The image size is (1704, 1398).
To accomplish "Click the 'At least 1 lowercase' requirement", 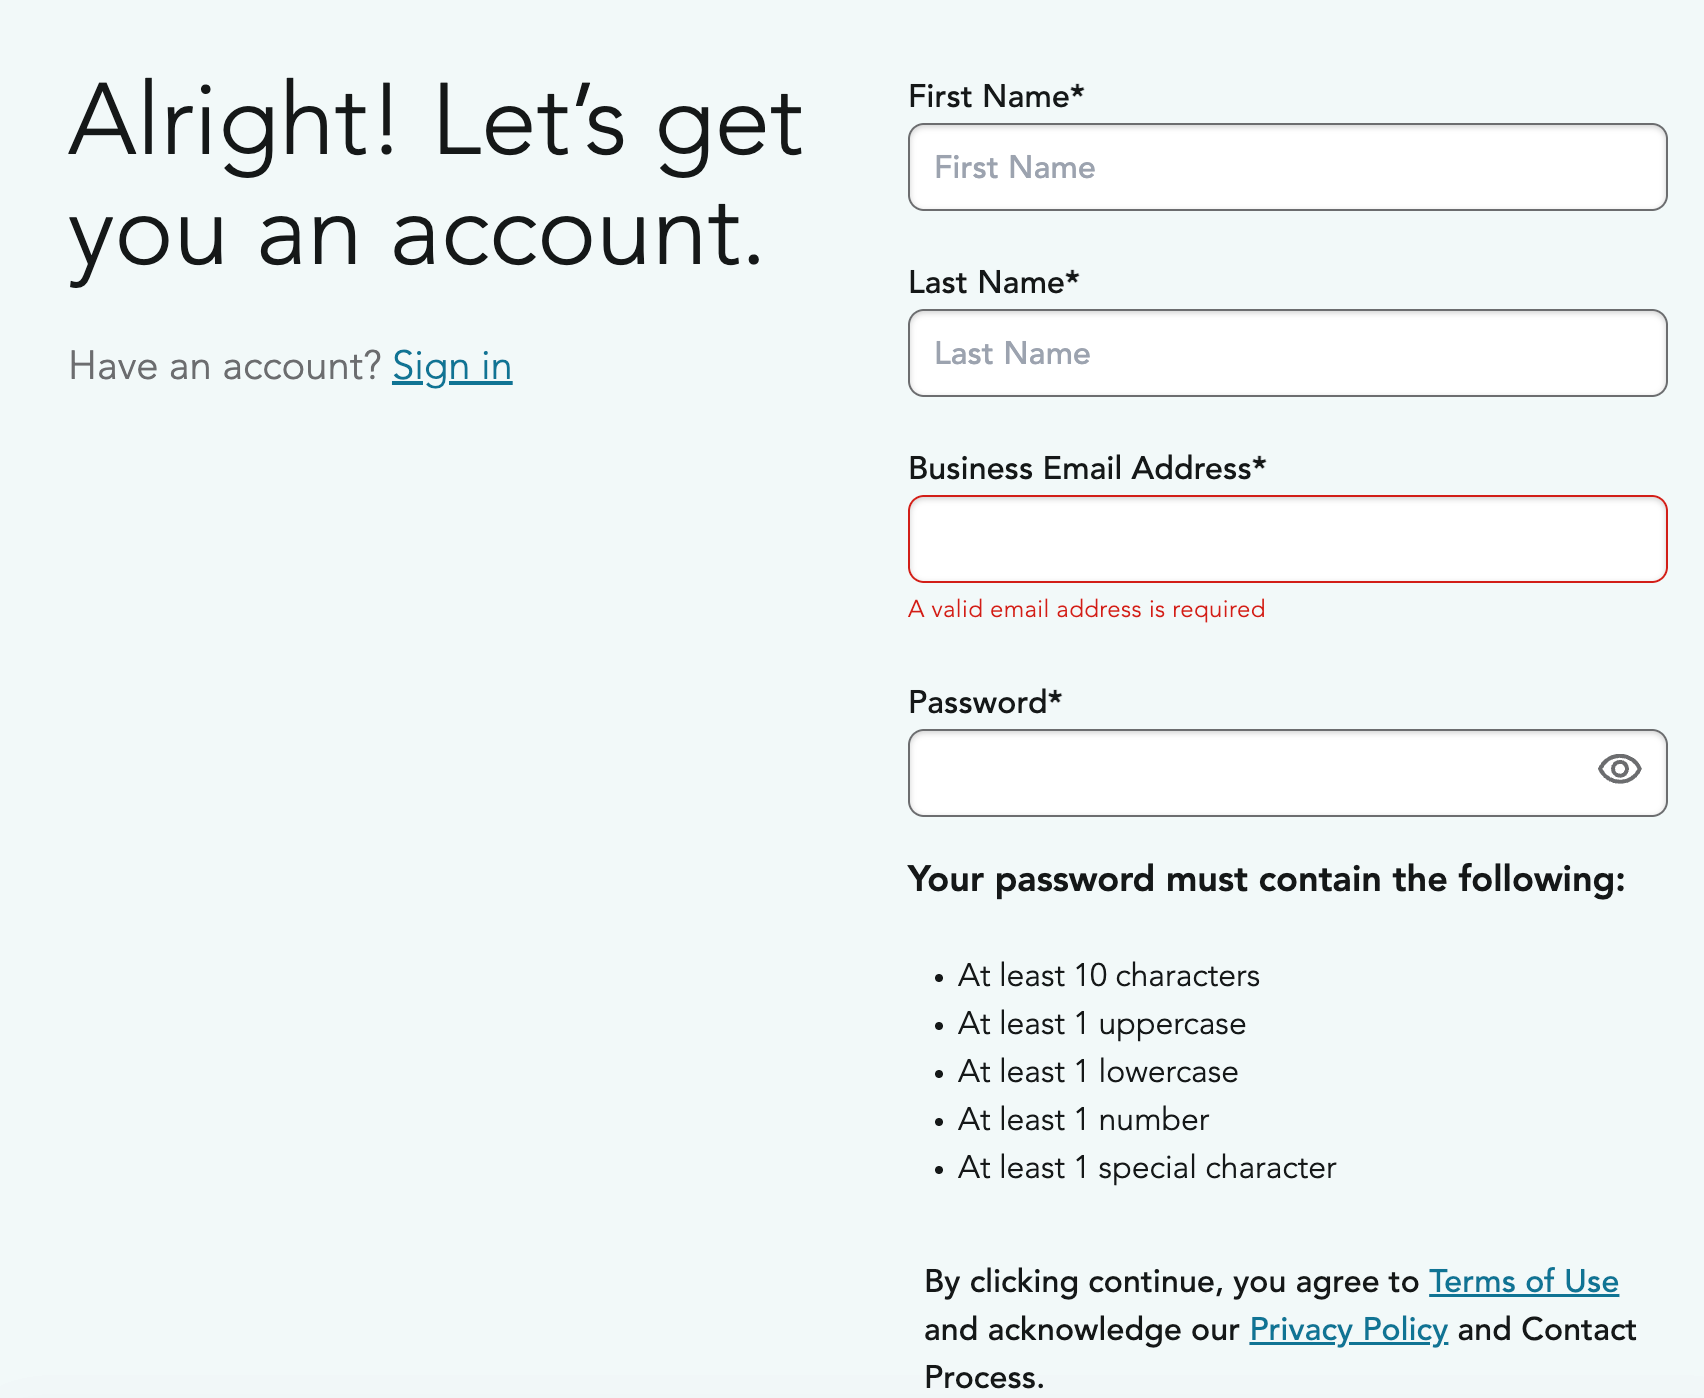I will 1097,1071.
